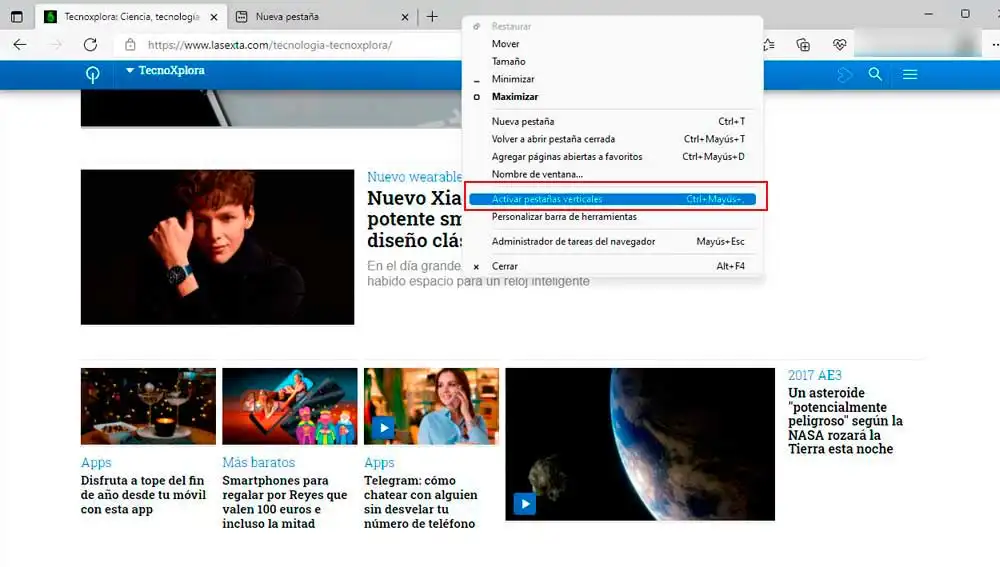Minimize the browser window
Image resolution: width=1000 pixels, height=567 pixels.
point(929,14)
